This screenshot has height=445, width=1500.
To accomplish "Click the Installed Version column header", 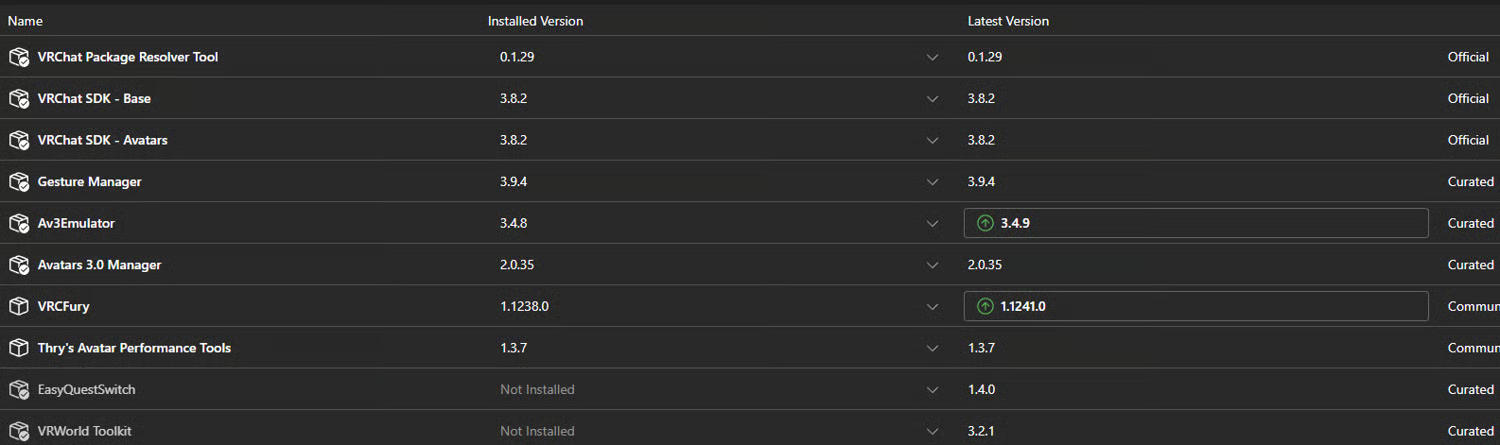I will pyautogui.click(x=535, y=21).
